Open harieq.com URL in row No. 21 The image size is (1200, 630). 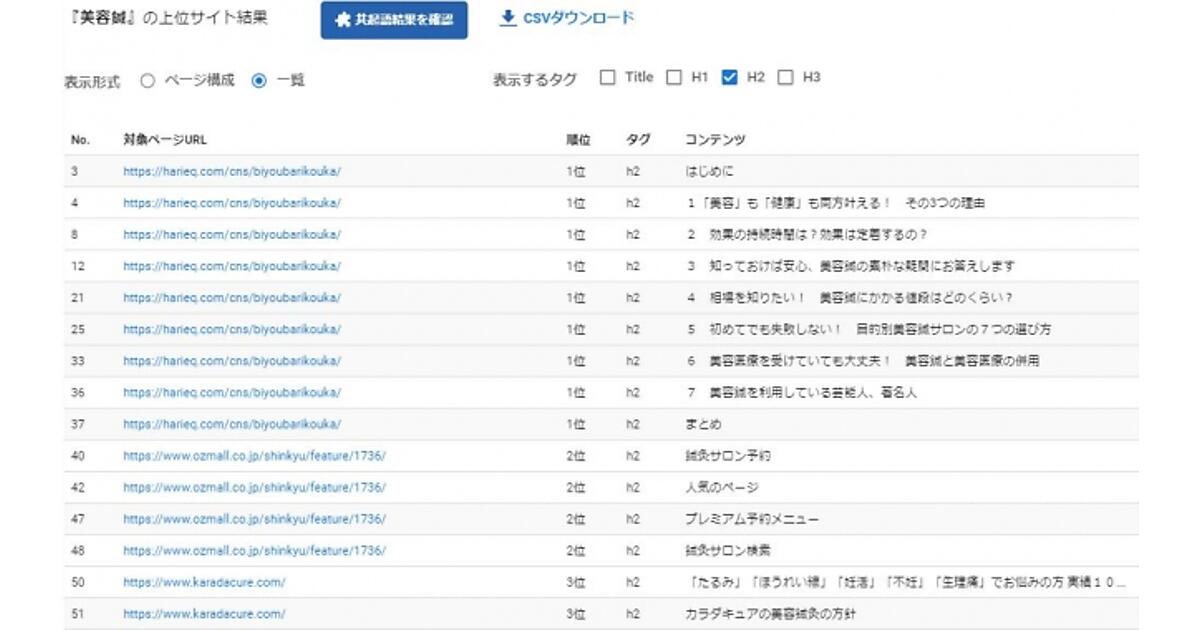(232, 298)
